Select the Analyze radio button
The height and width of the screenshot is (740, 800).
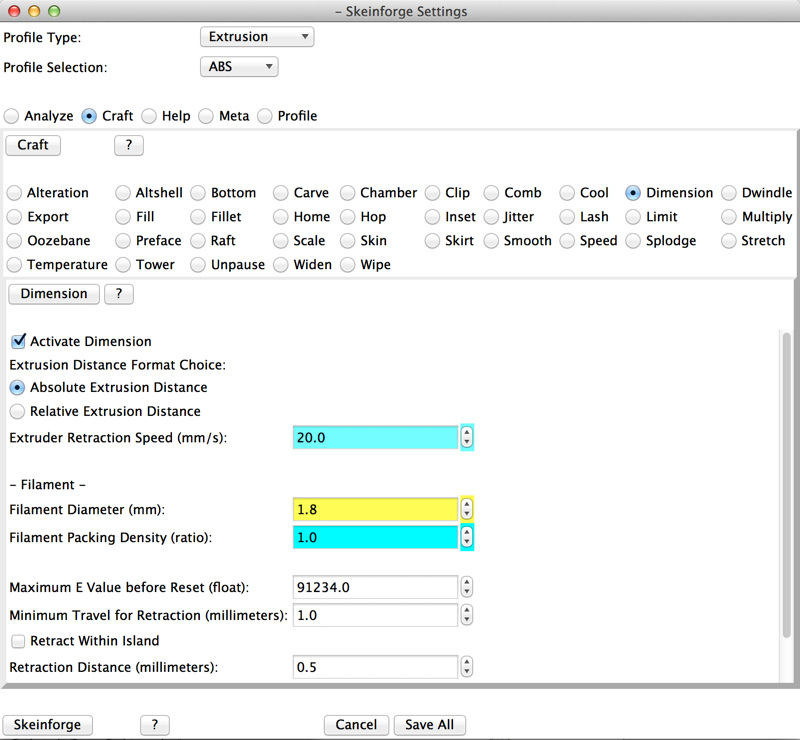click(x=12, y=116)
